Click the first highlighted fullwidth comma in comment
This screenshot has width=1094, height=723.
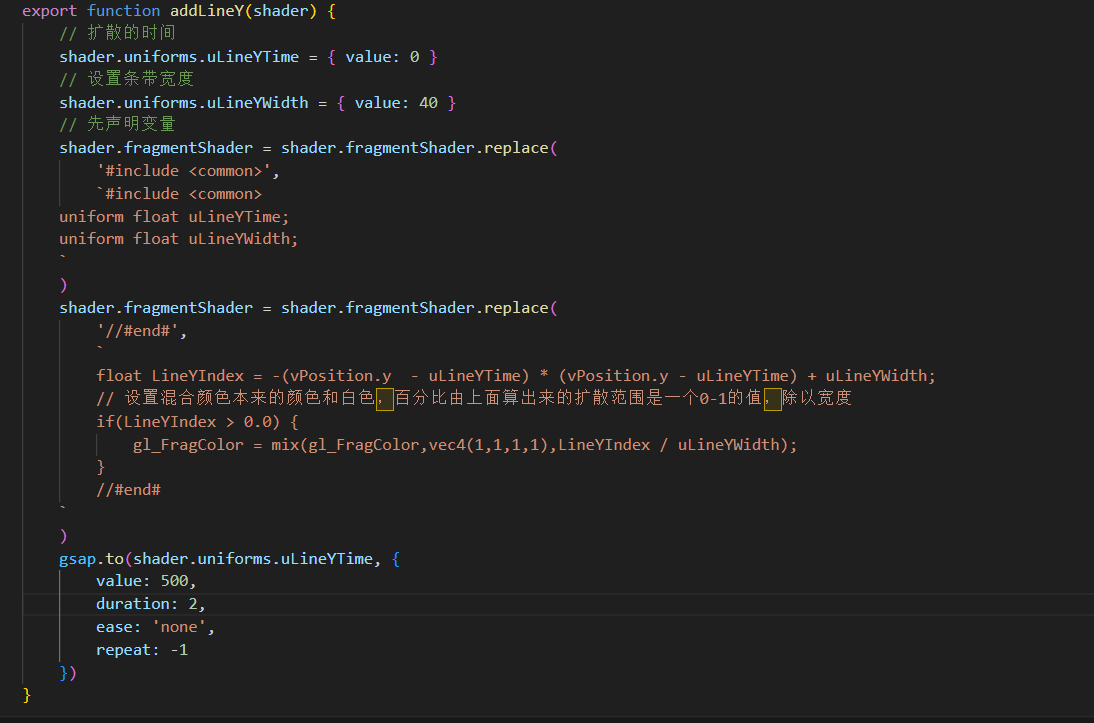click(385, 398)
